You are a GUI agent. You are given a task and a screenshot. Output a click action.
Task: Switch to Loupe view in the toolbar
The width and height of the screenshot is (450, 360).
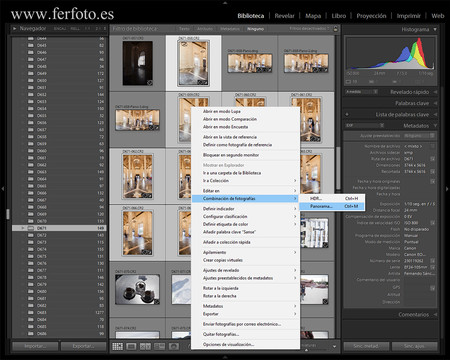click(x=131, y=346)
